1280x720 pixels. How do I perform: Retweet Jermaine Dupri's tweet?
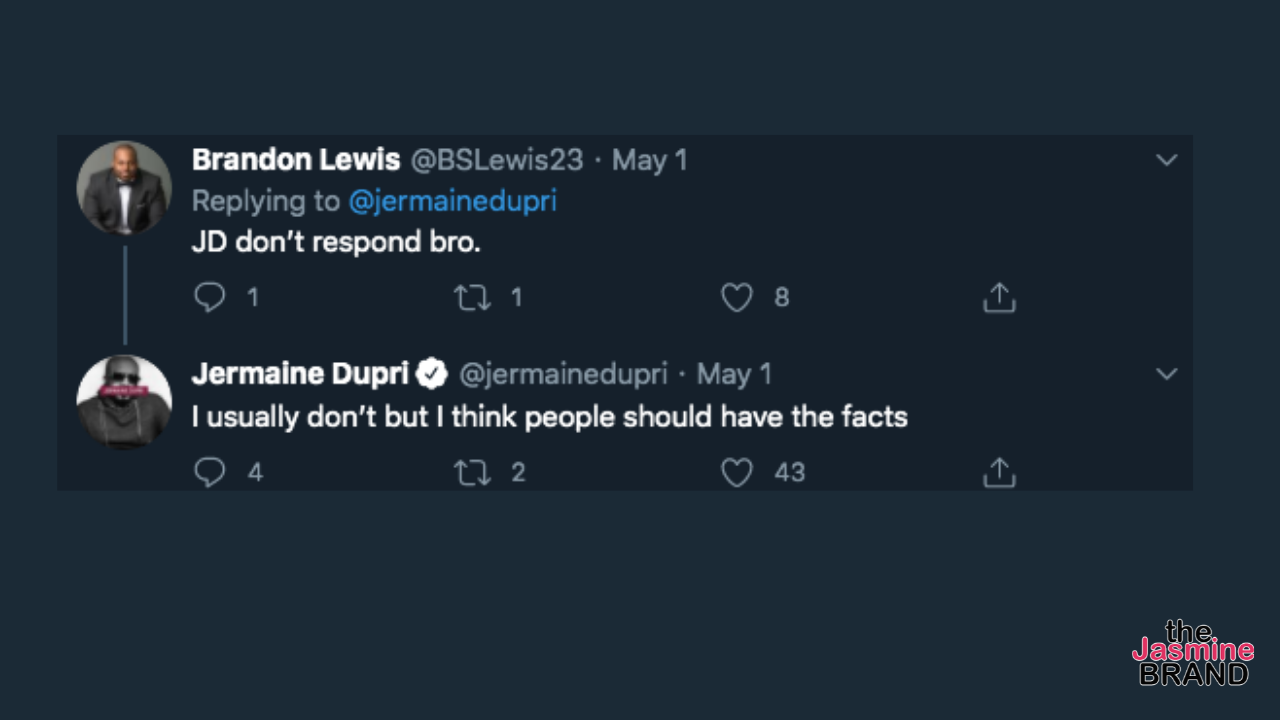pos(472,472)
